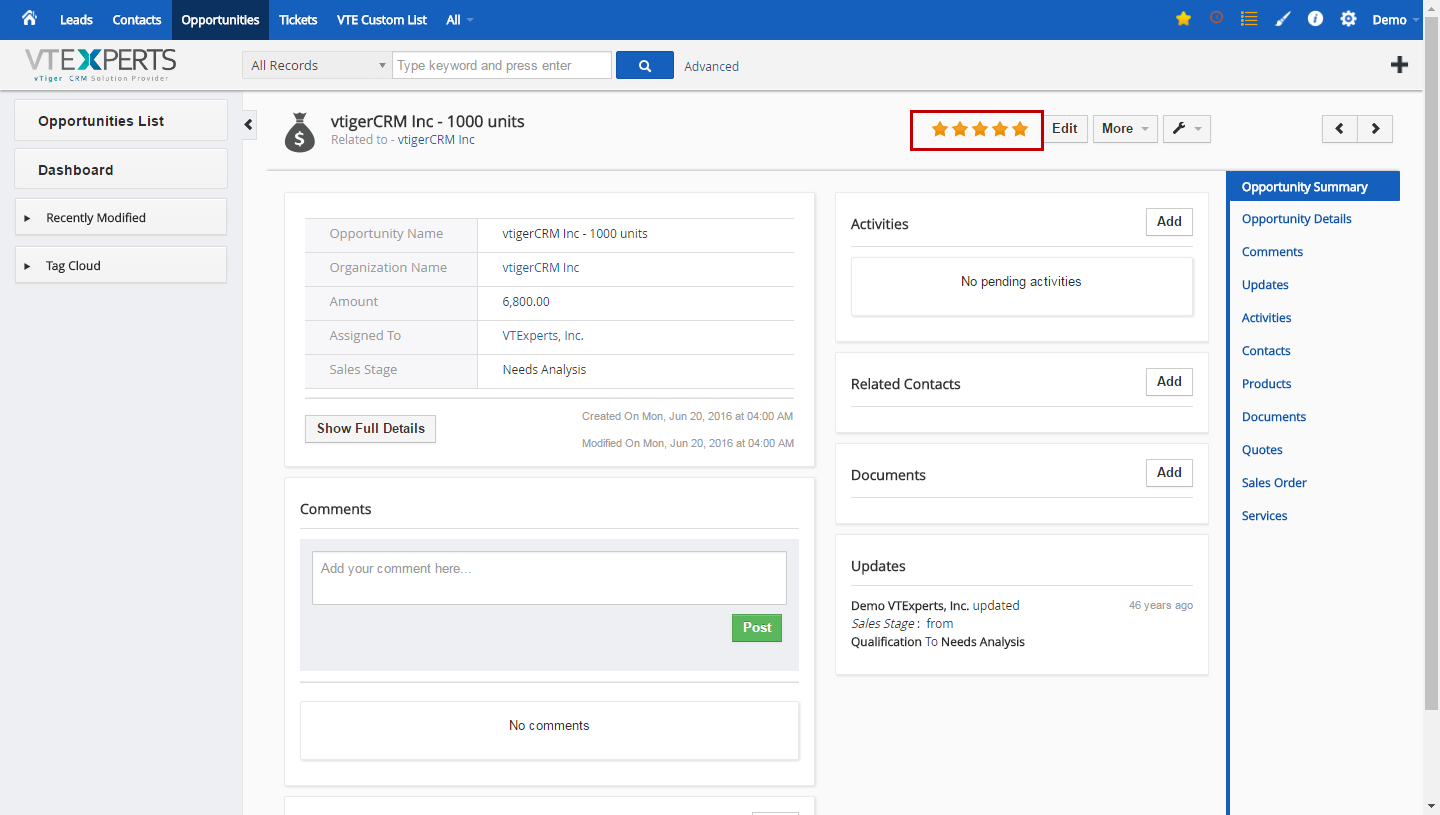This screenshot has height=815, width=1440.
Task: Open the VTE Custom List module
Action: (x=382, y=20)
